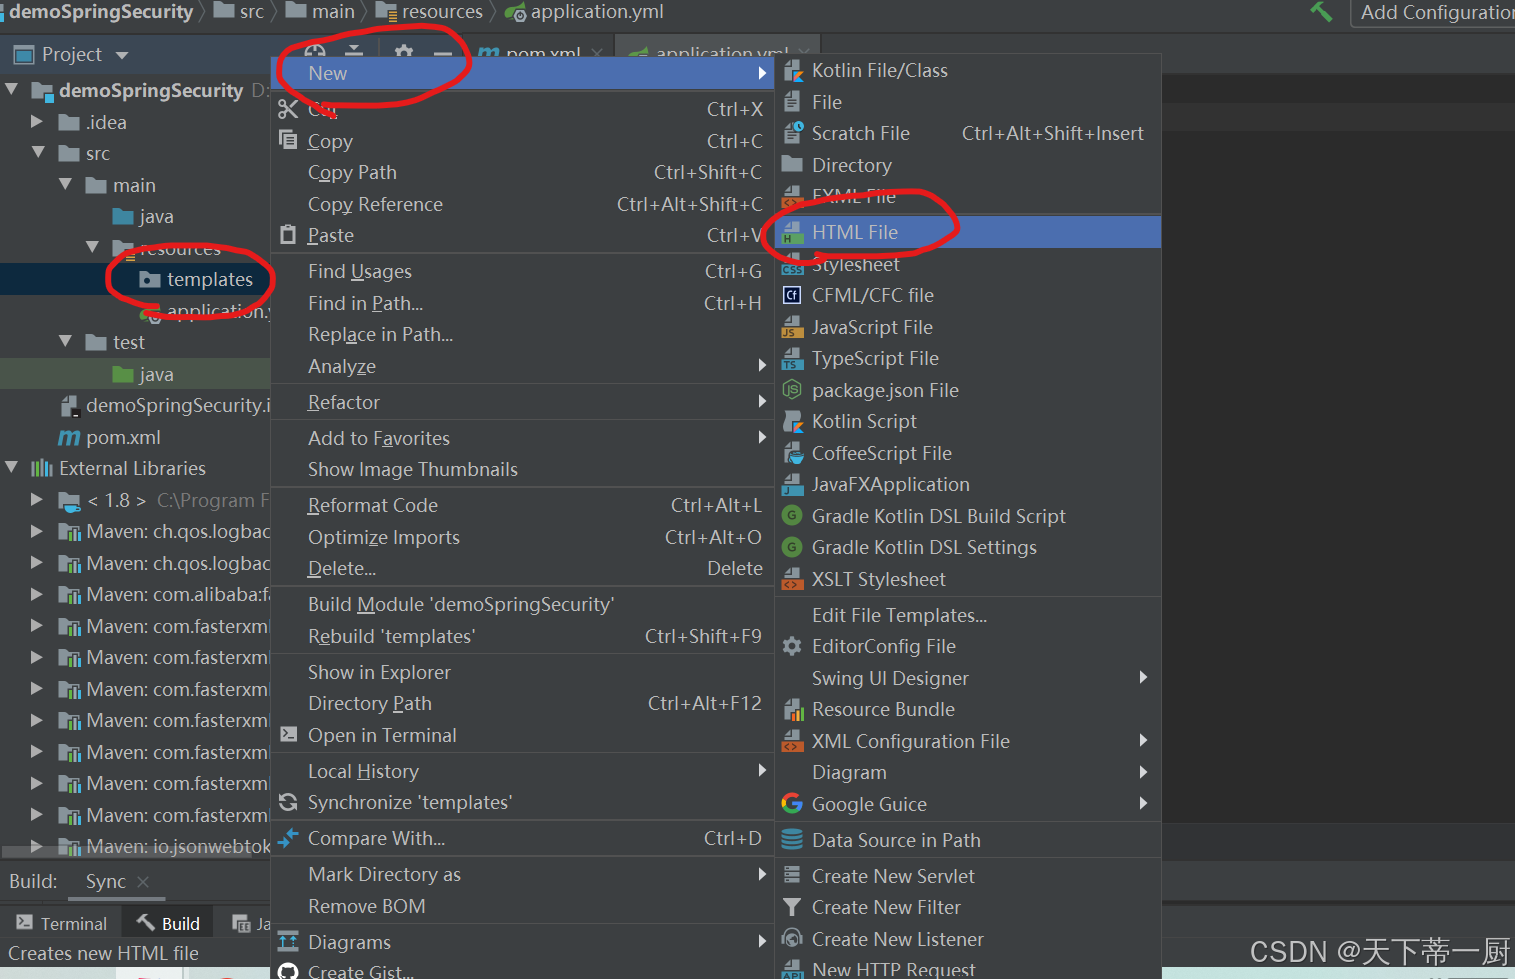Collapse the demoSpringSecurity project root

(12, 90)
